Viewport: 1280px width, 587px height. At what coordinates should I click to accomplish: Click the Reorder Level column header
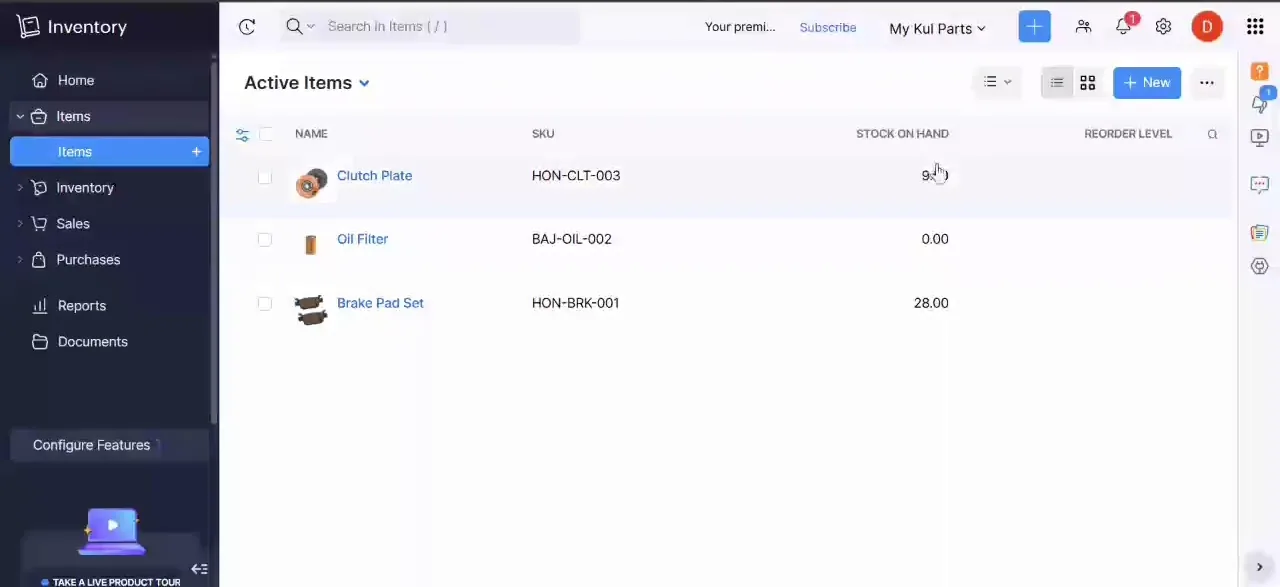[x=1128, y=134]
